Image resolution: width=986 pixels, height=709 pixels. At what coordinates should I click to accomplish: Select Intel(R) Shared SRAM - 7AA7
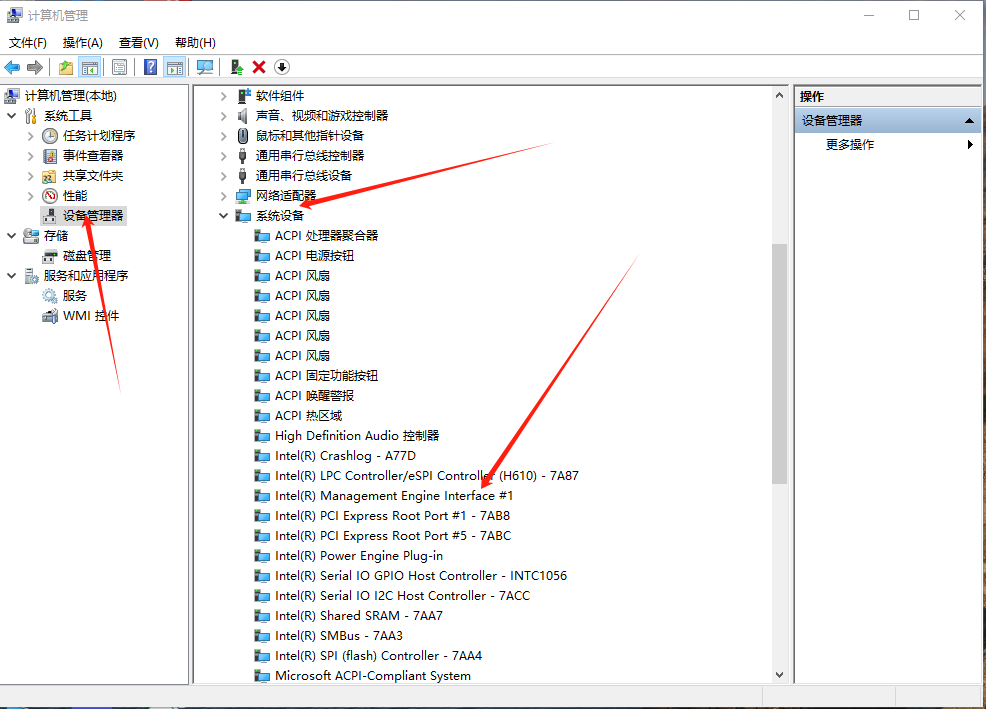tap(358, 616)
